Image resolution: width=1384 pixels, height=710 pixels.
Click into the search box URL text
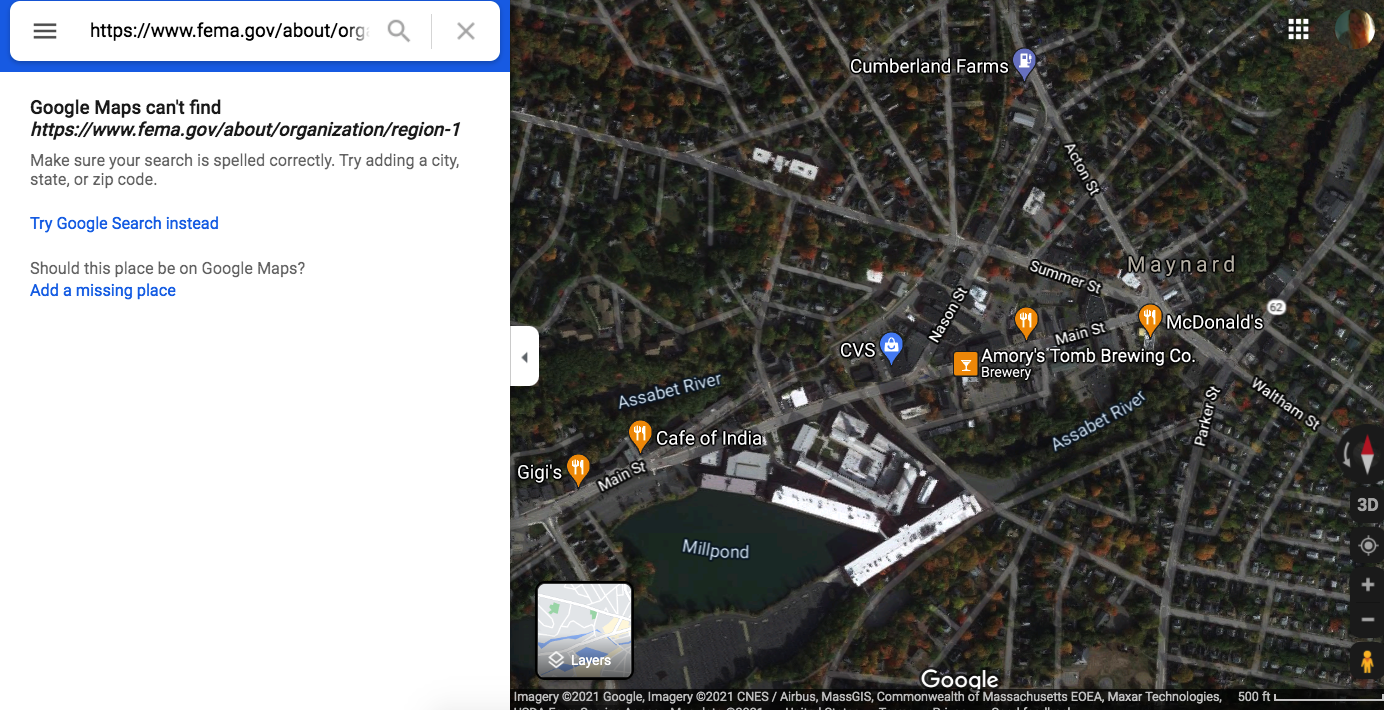coord(229,31)
